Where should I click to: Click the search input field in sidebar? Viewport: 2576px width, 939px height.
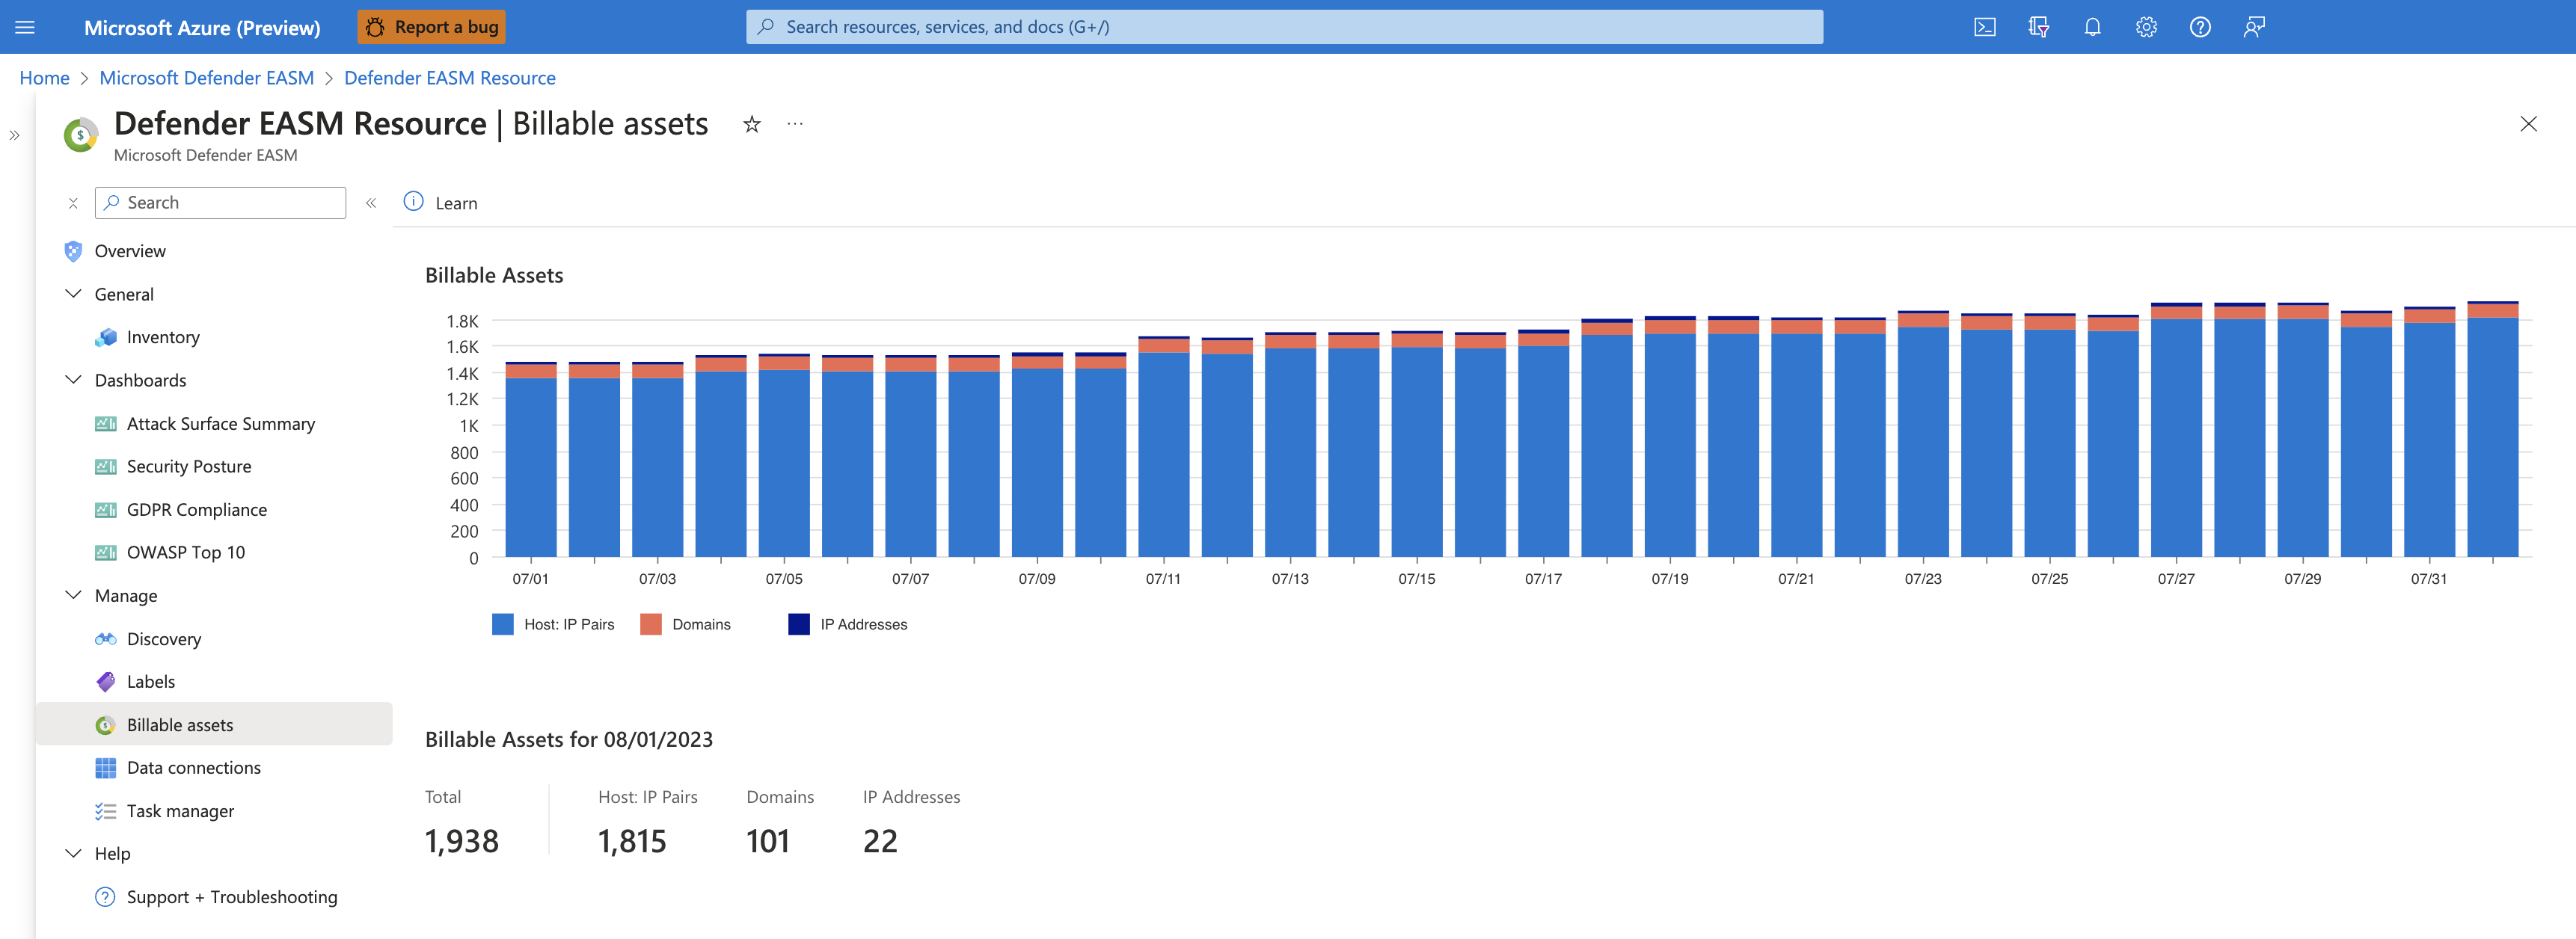coord(222,202)
